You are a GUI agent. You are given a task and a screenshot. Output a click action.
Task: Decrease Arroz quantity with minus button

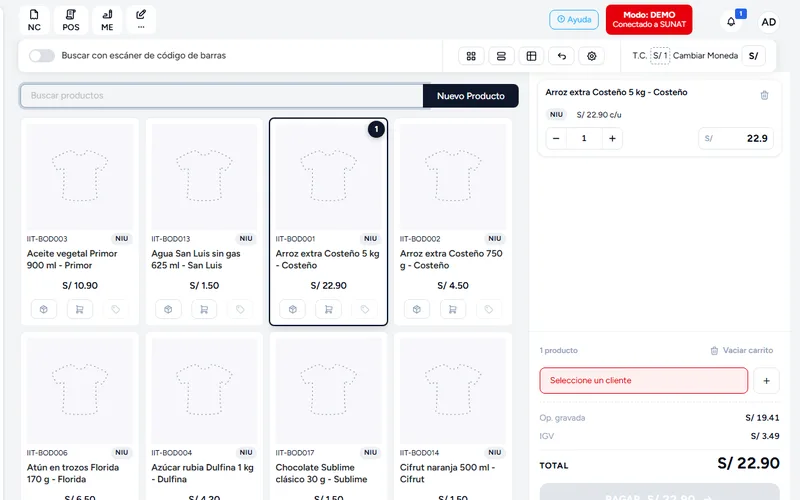coord(556,138)
